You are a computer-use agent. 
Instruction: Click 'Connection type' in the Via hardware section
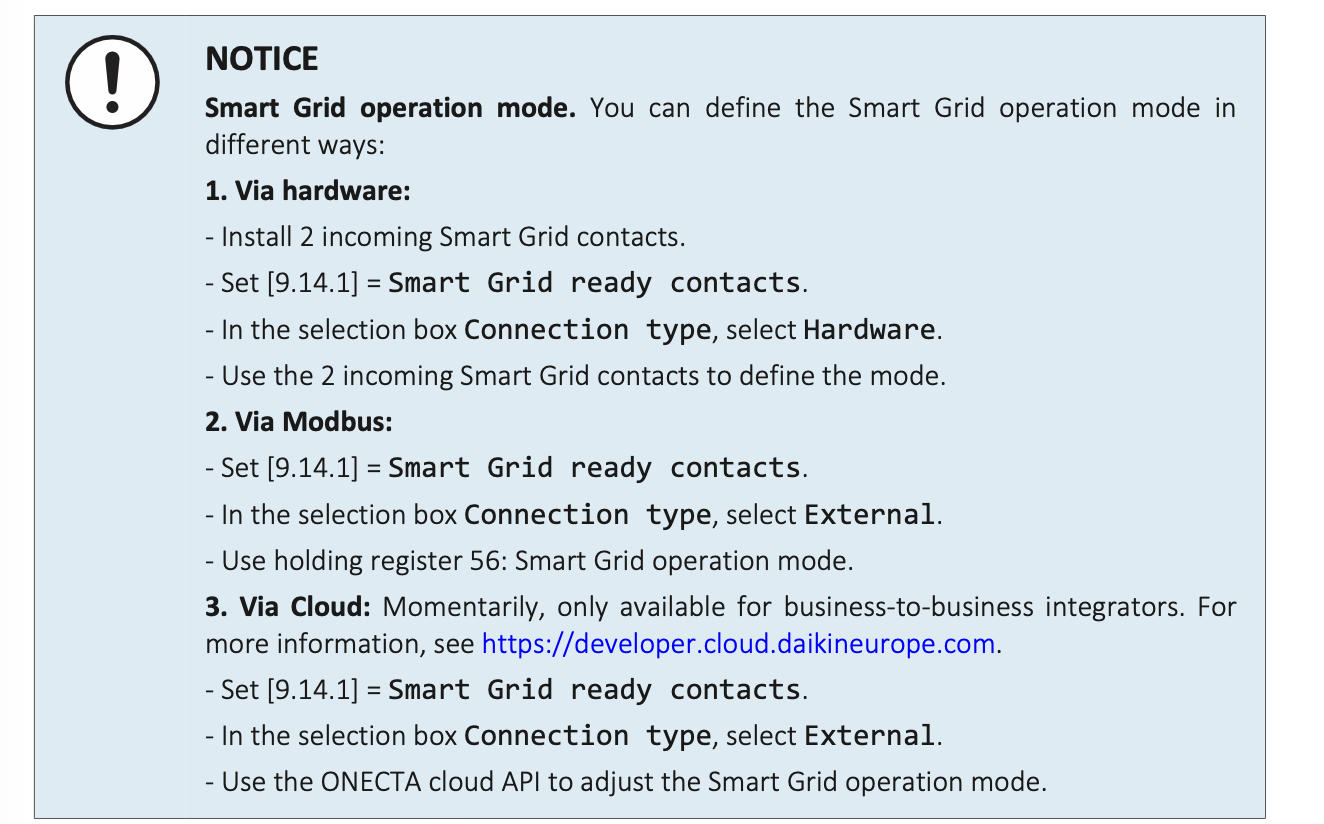[587, 330]
